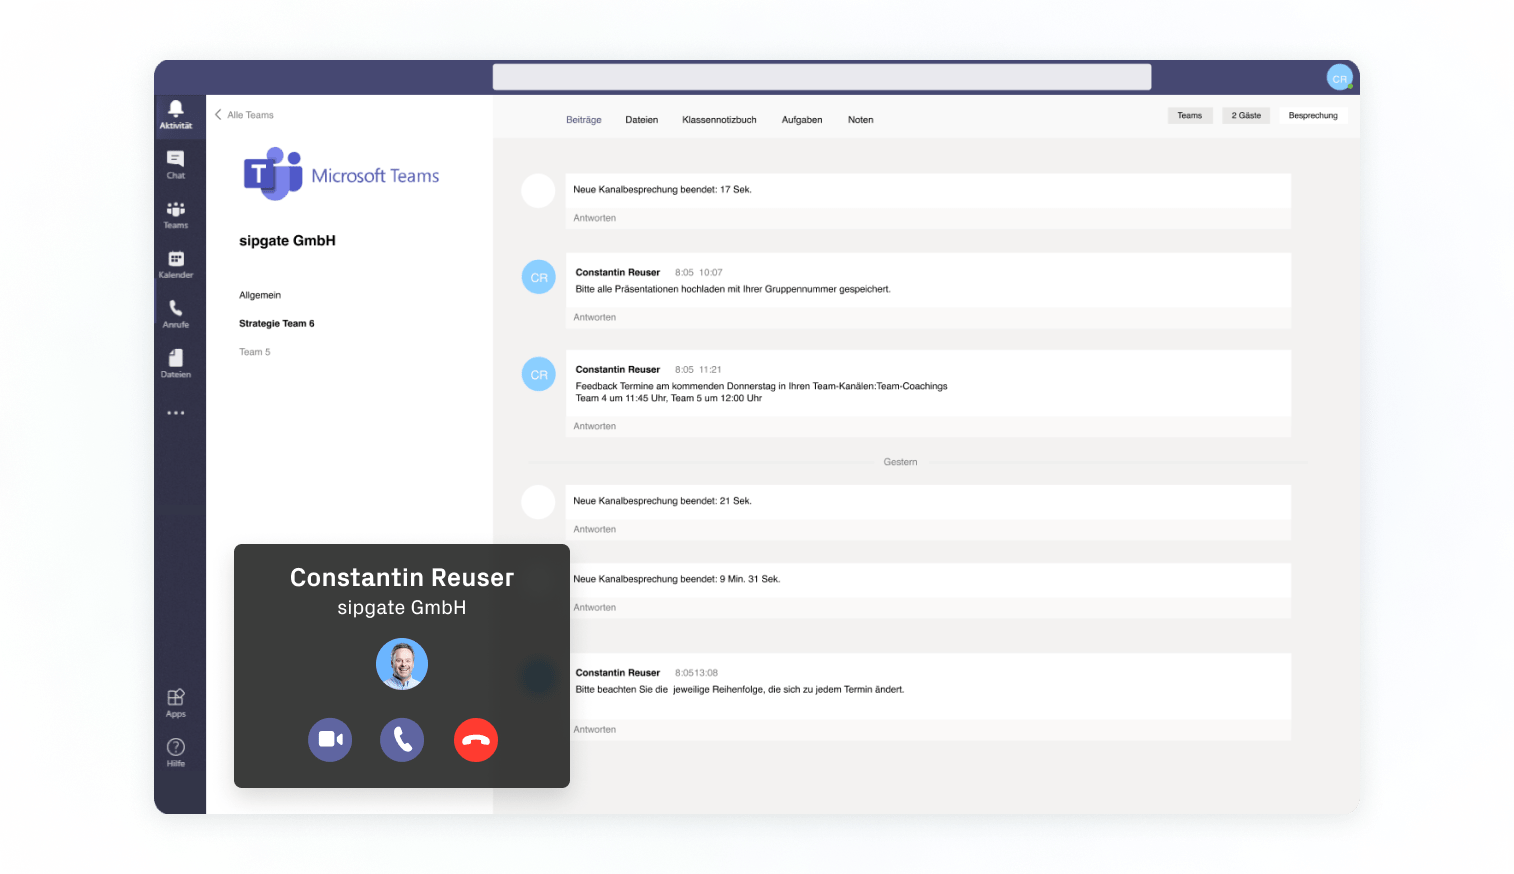Switch to the Dateien tab
Viewport: 1514px width, 874px height.
pos(642,120)
